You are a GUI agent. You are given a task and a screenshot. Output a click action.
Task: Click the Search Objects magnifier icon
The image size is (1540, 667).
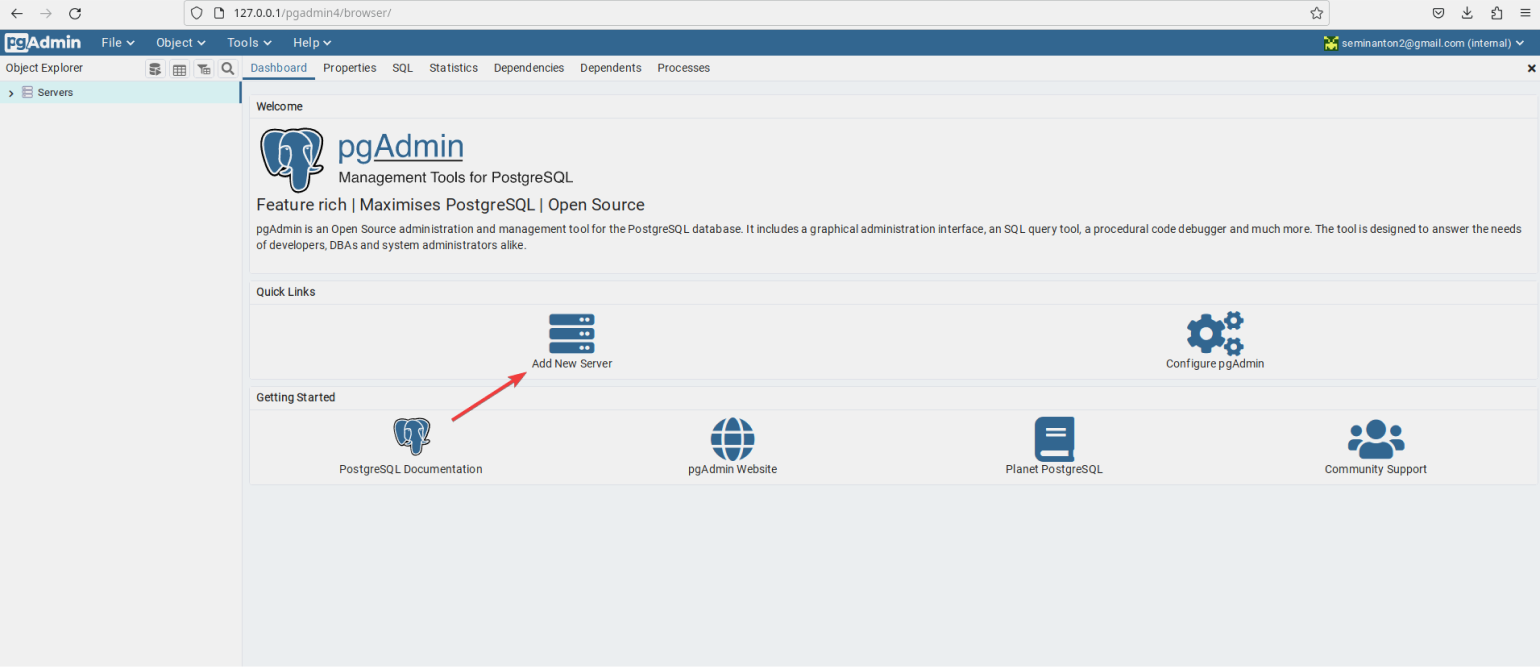pyautogui.click(x=228, y=69)
